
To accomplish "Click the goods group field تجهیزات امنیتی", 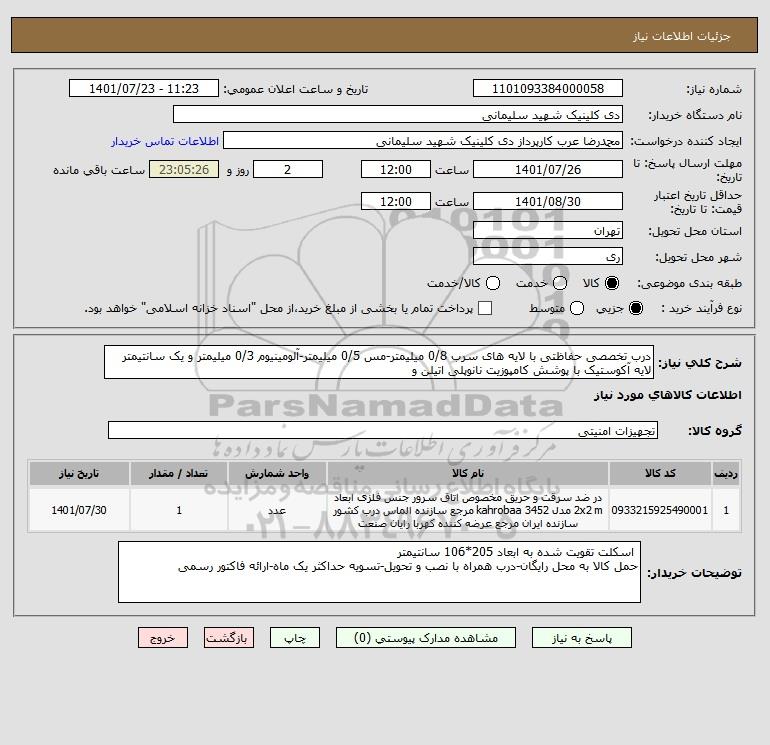I will [383, 430].
